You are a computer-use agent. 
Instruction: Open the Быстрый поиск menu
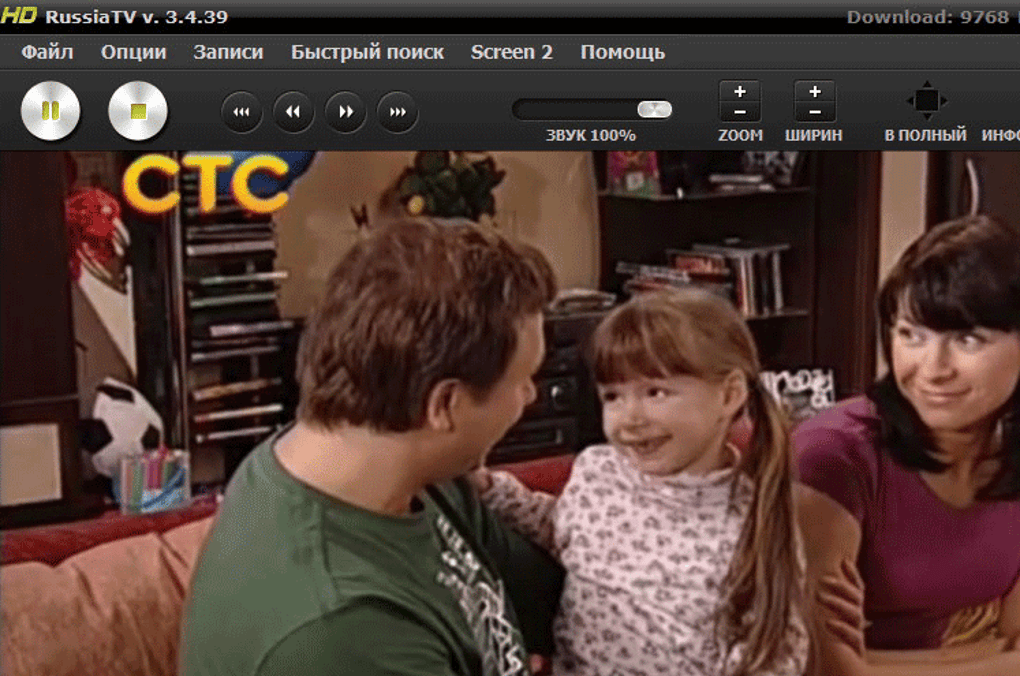[368, 52]
